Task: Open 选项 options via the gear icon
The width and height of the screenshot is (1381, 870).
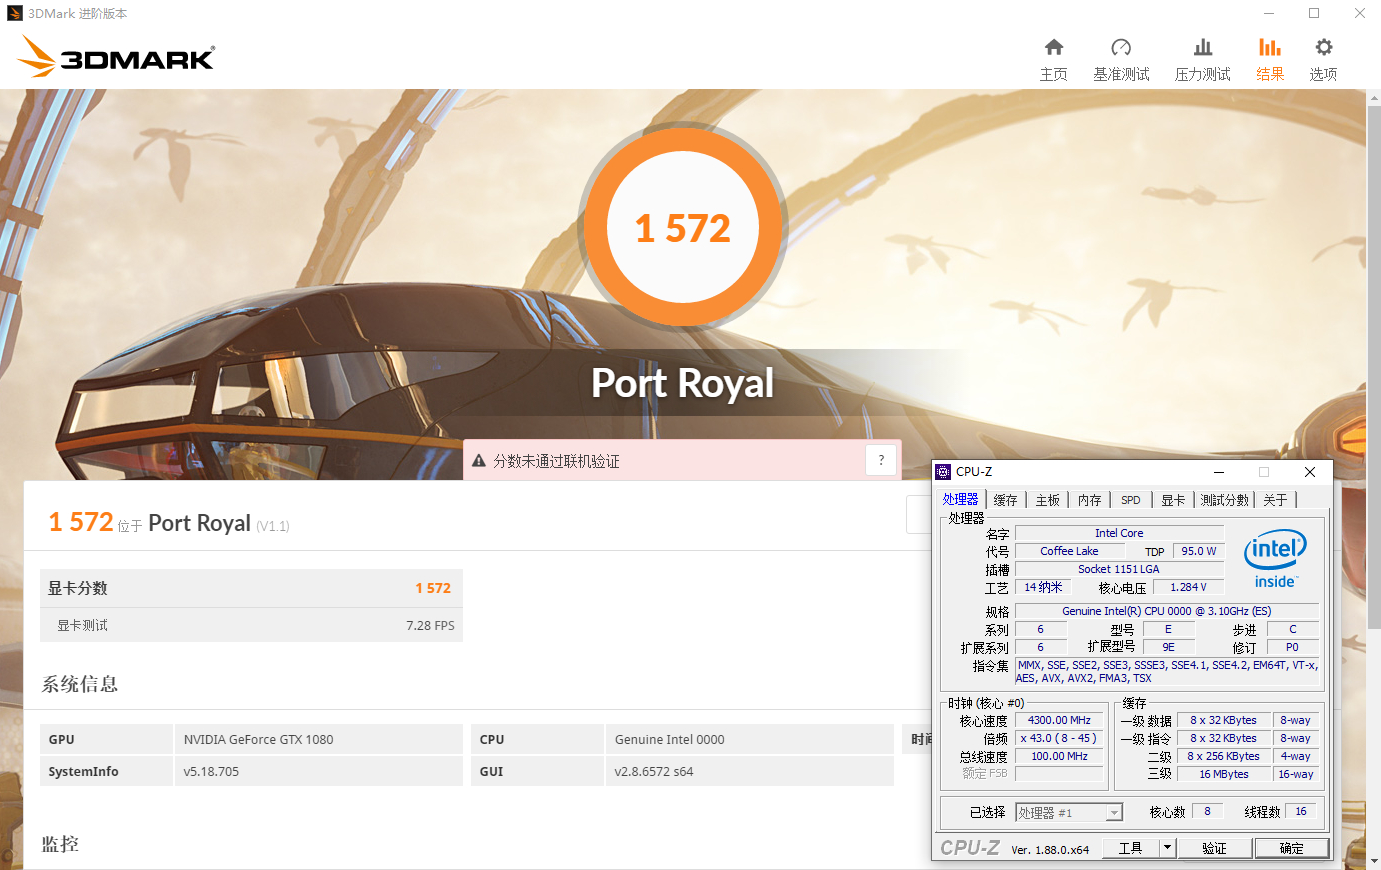Action: click(1323, 60)
